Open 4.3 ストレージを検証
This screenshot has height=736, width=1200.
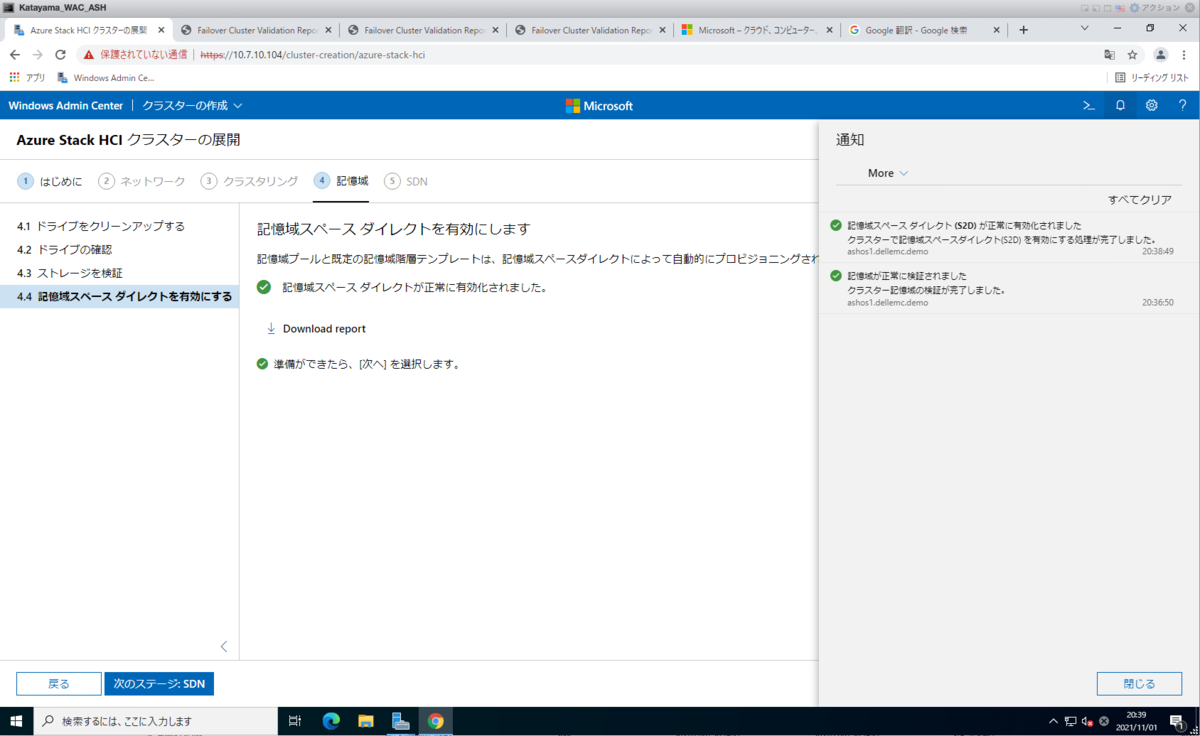click(119, 273)
